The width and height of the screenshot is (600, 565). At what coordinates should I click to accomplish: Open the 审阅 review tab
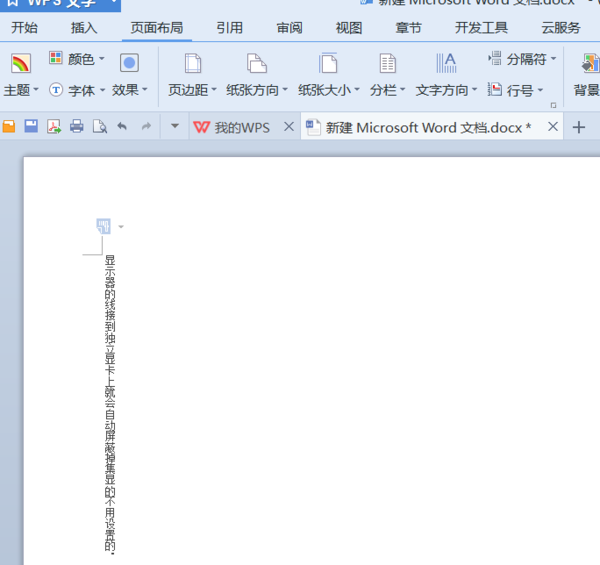[x=289, y=28]
